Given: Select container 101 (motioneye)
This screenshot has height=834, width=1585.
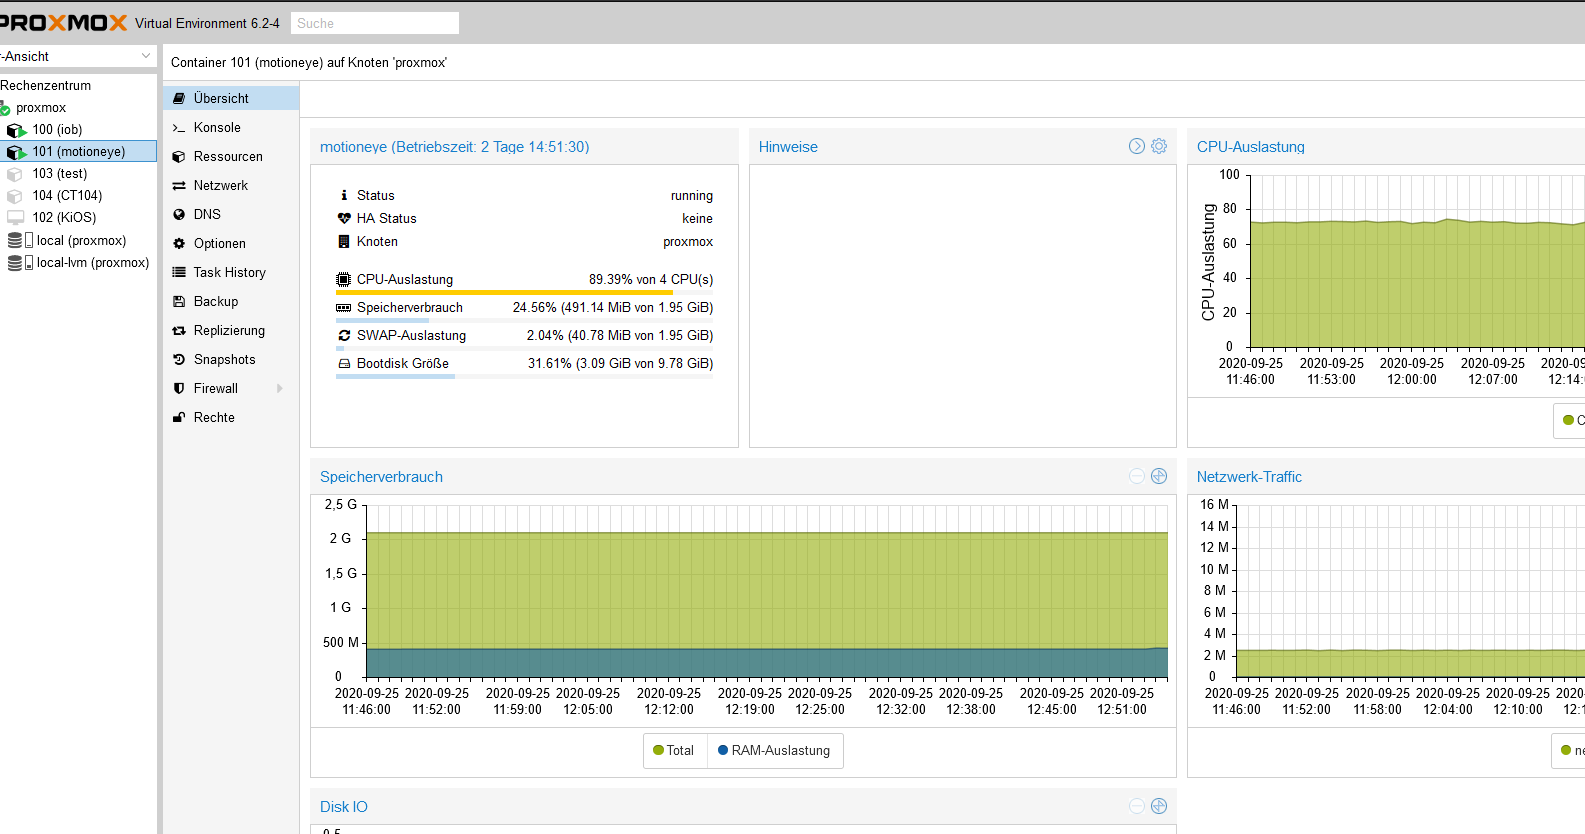Looking at the screenshot, I should (x=78, y=151).
